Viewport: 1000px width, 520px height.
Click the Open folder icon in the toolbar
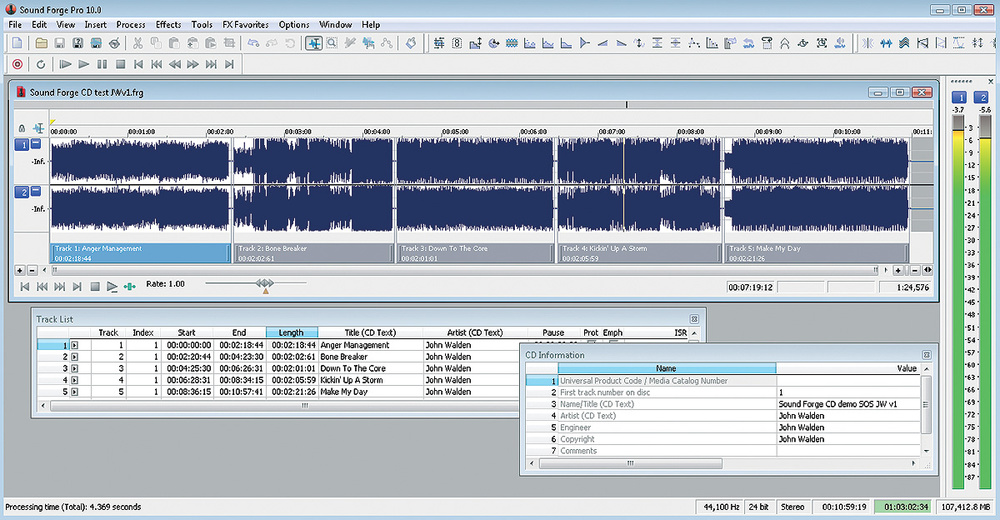(42, 43)
